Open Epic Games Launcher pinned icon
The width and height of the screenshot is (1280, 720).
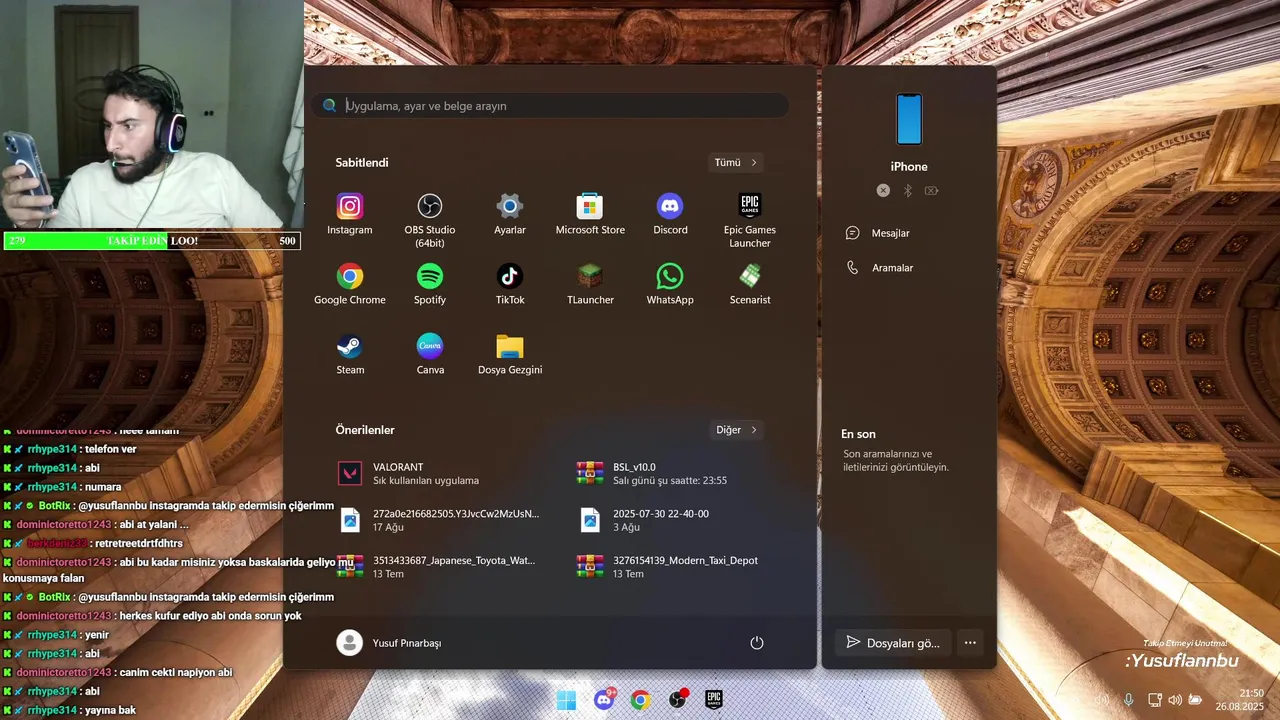[750, 220]
